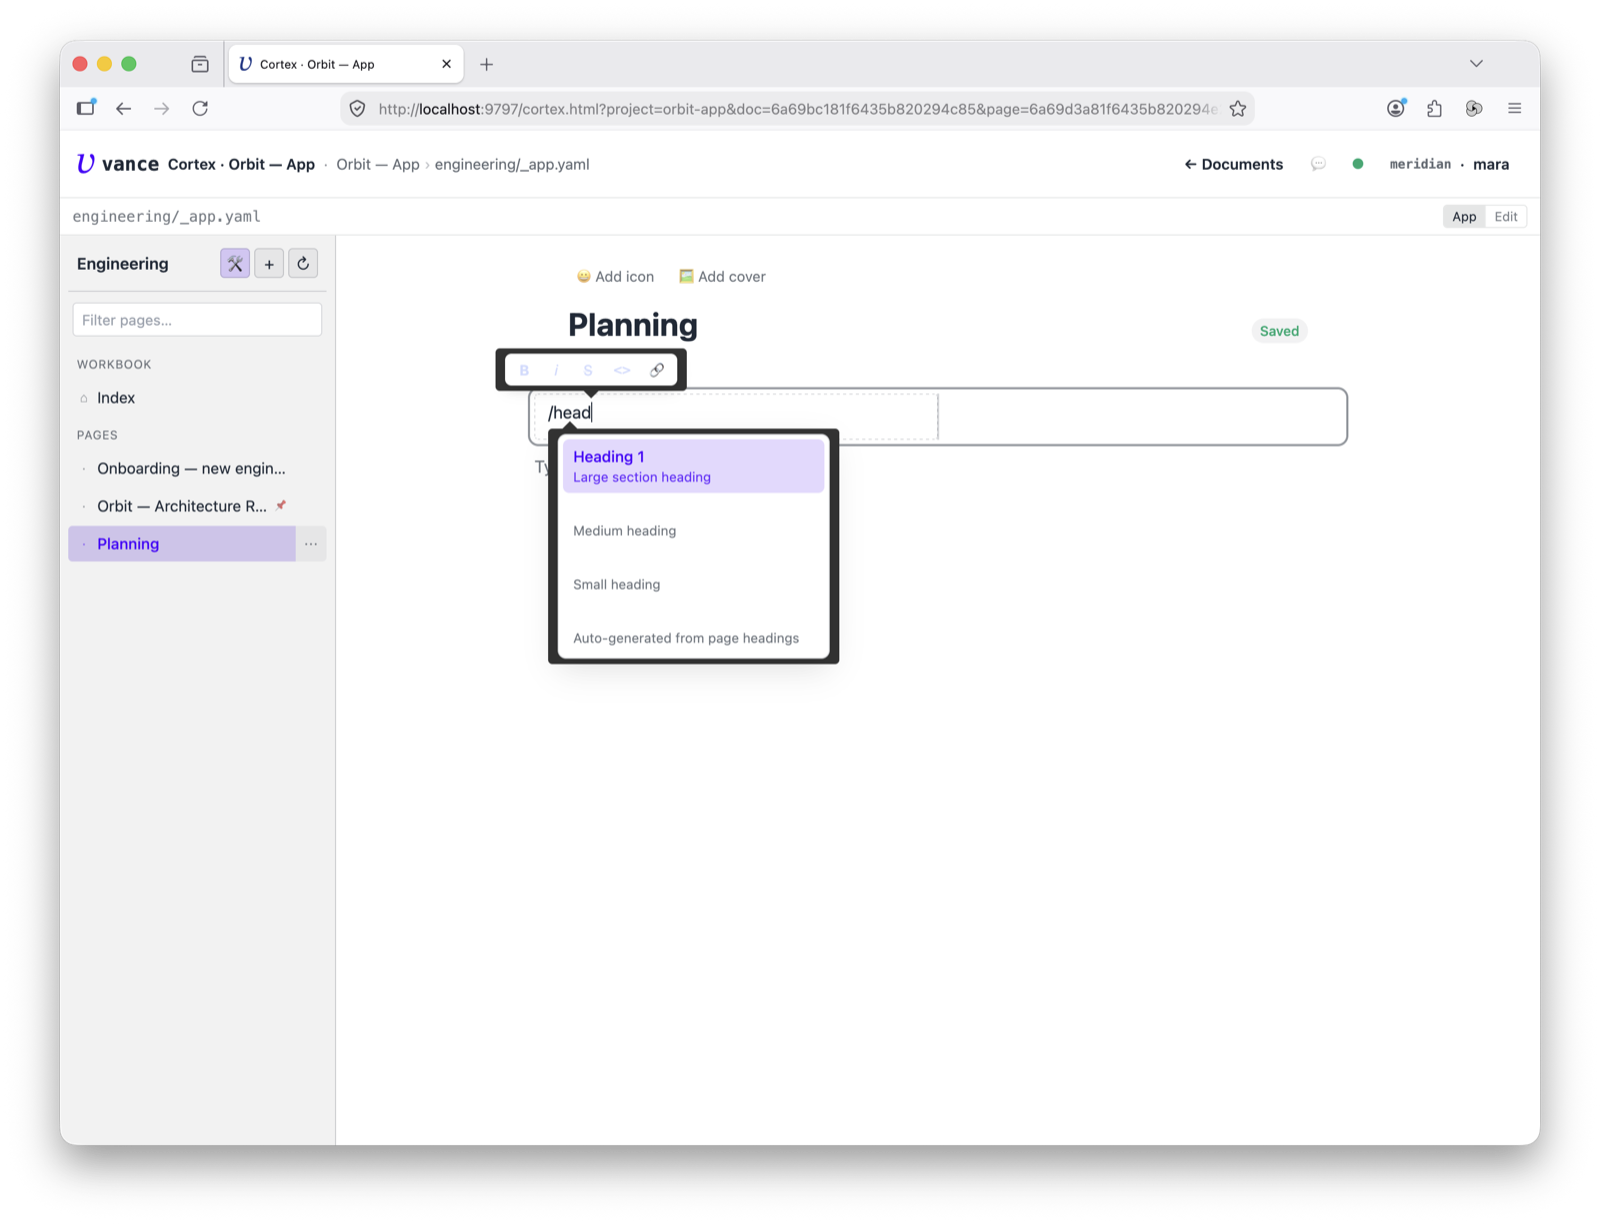Click Add icon above the title

[x=615, y=276]
